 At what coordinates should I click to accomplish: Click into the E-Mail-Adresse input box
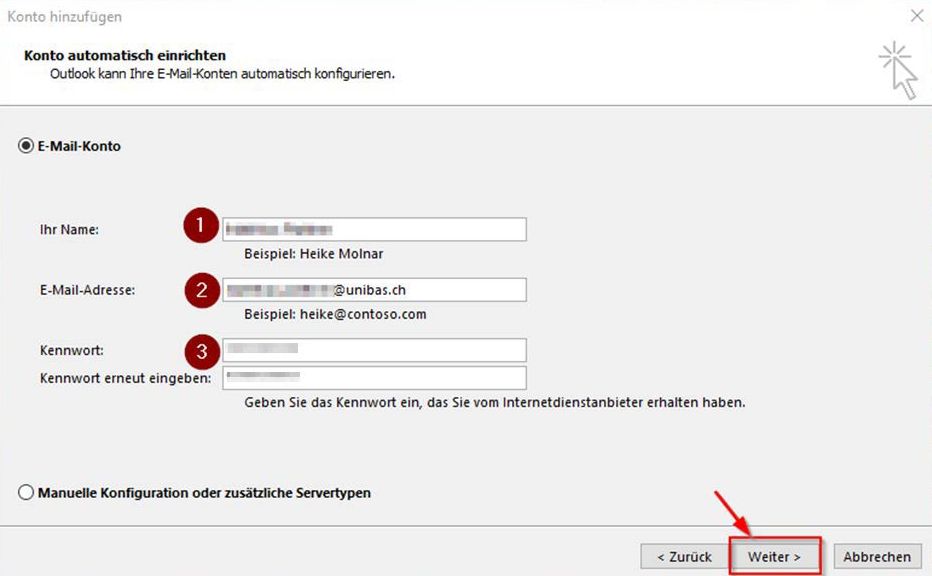pos(374,290)
